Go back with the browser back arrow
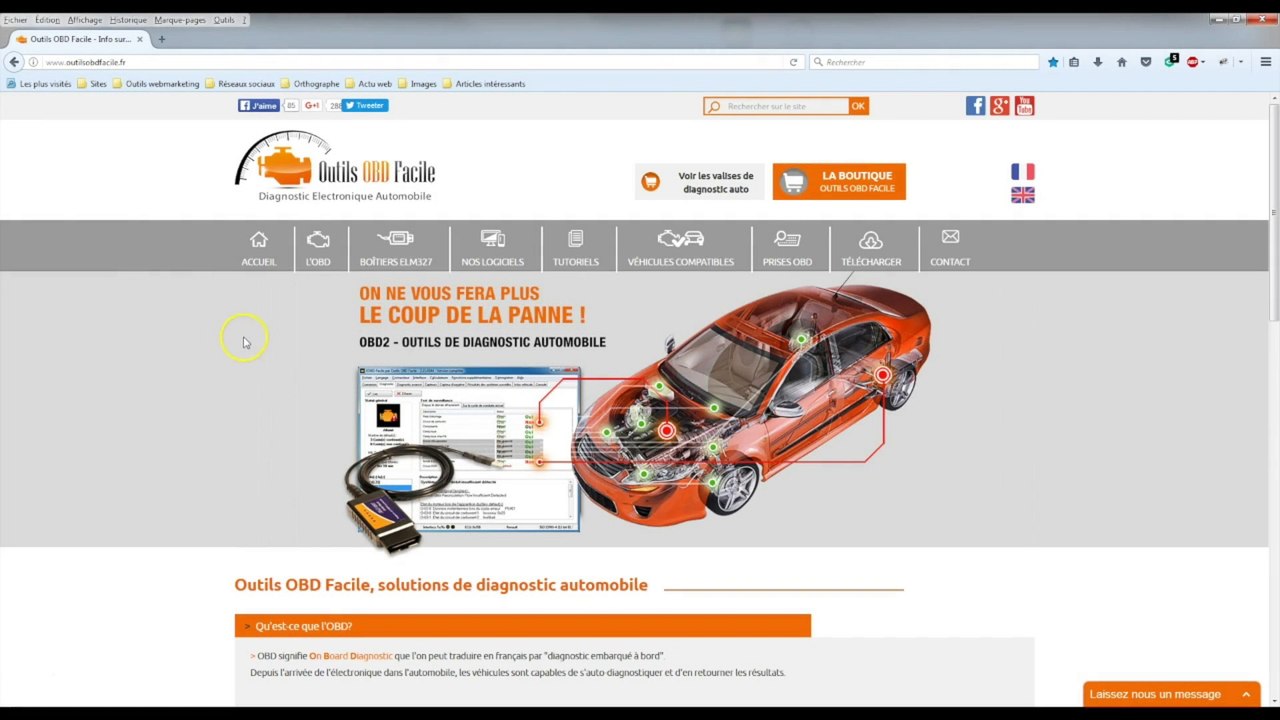Screen dimensions: 1280x720 pyautogui.click(x=14, y=62)
